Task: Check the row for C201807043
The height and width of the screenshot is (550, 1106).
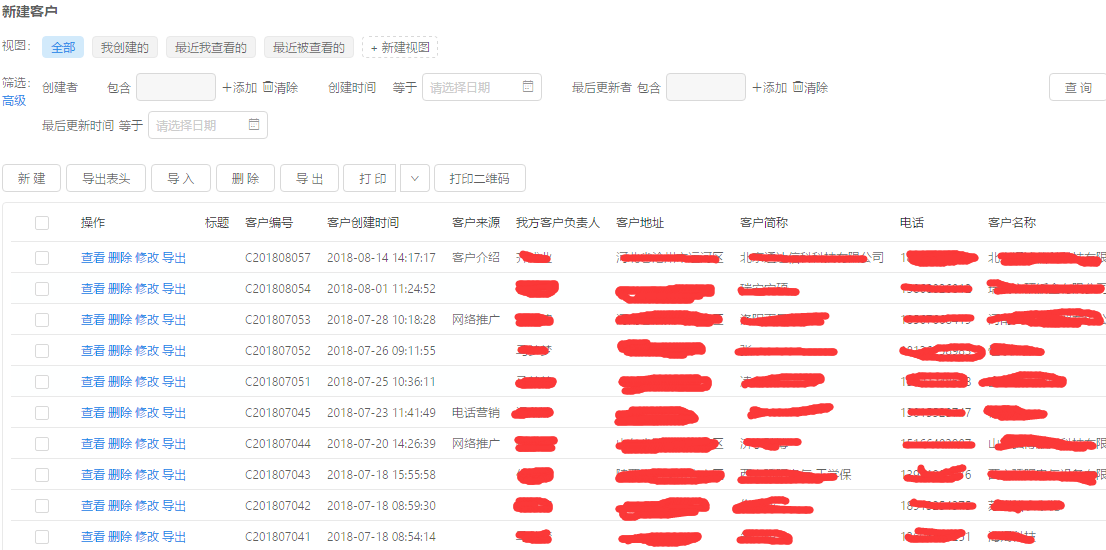Action: pos(42,475)
